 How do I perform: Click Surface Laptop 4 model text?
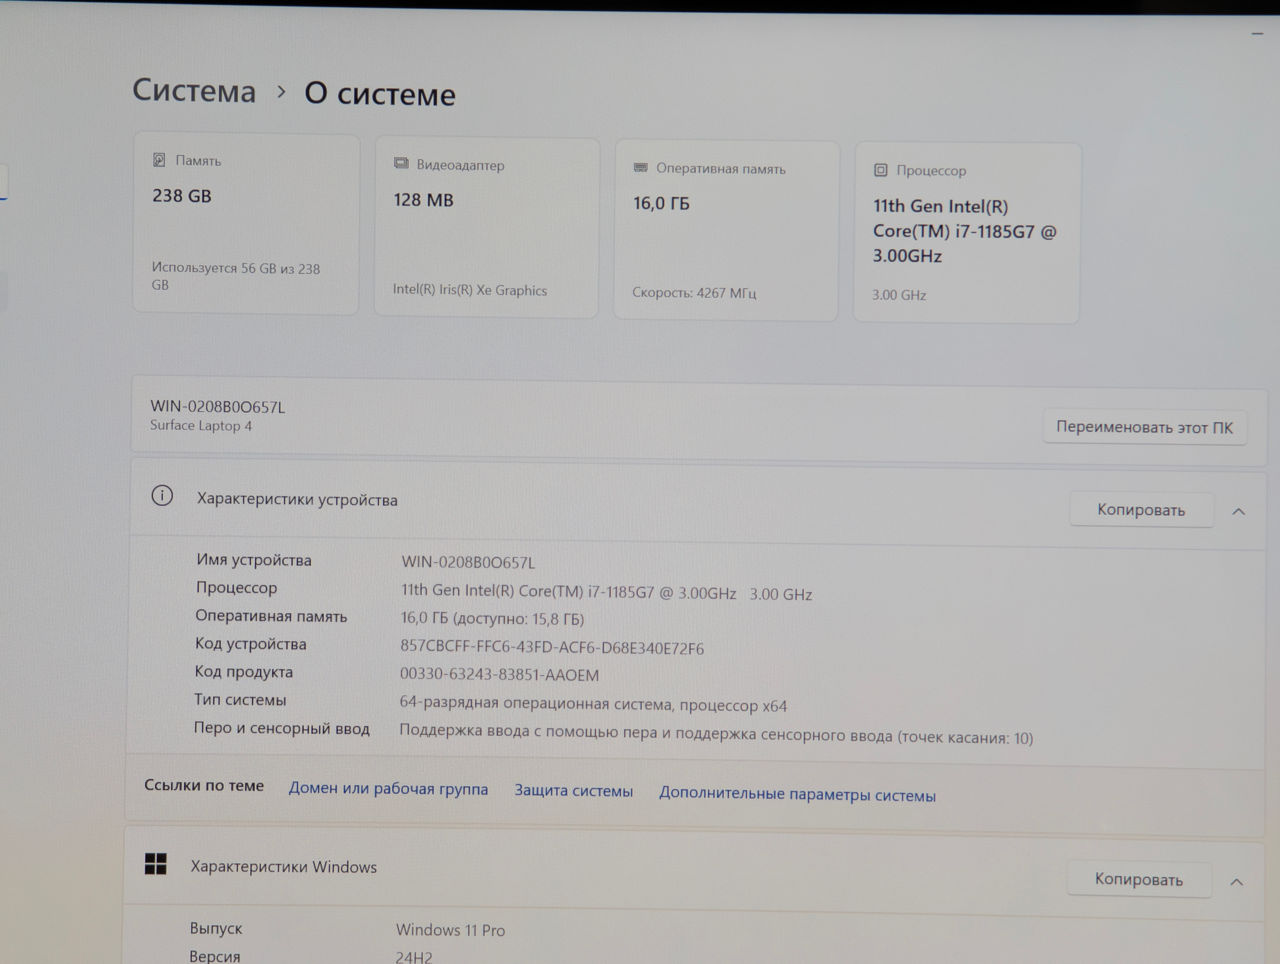[x=201, y=425]
